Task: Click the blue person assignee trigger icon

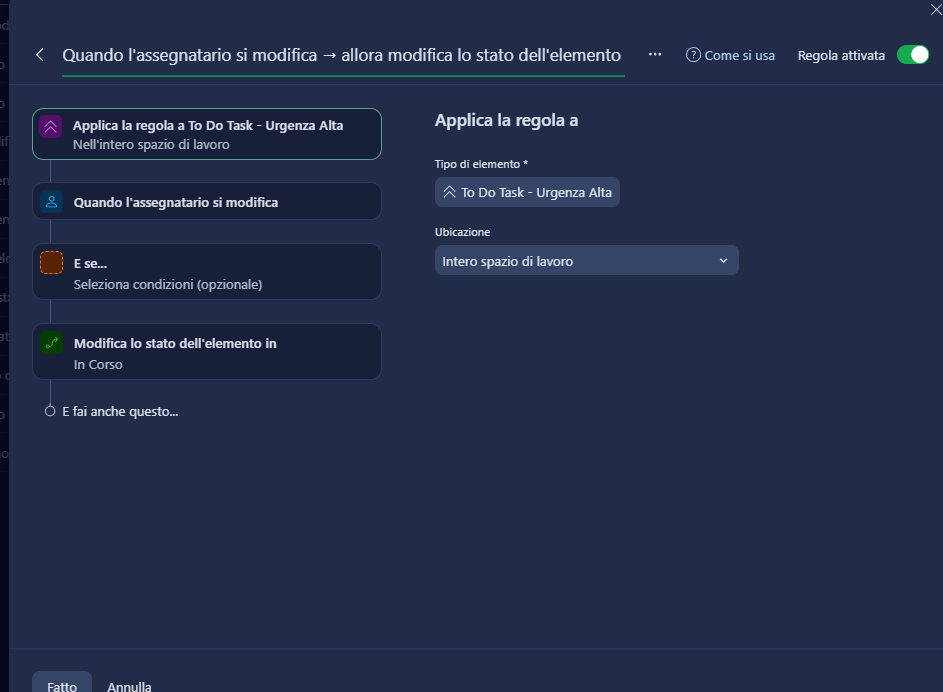Action: (x=51, y=202)
